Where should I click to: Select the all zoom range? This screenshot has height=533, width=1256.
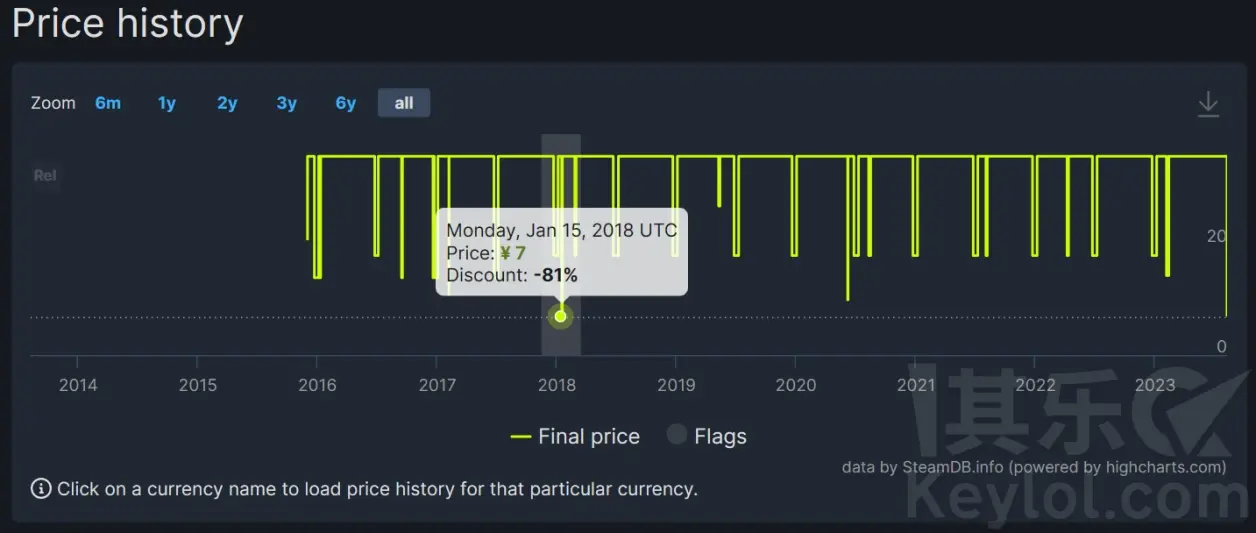(404, 103)
